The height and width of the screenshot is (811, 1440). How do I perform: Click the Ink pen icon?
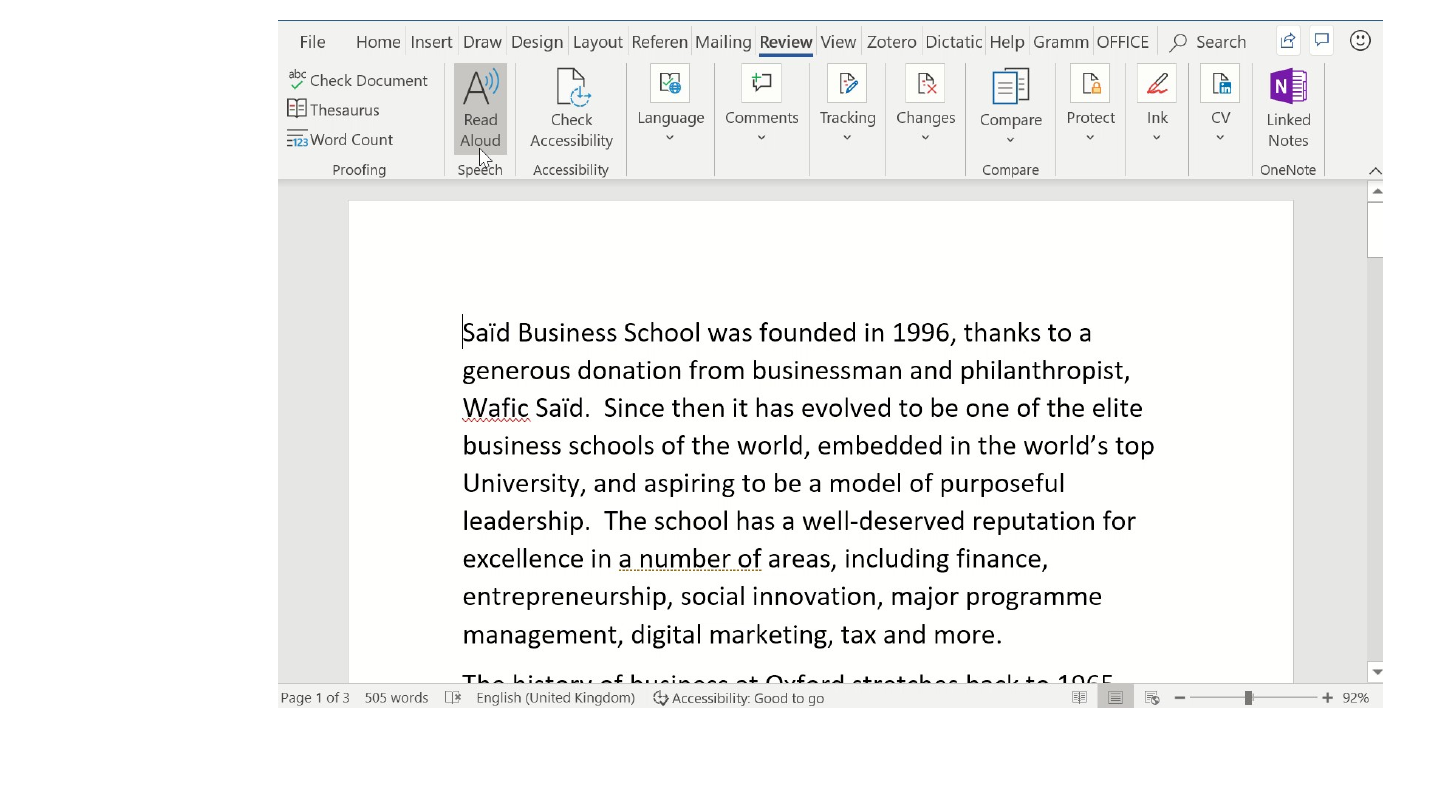tap(1157, 84)
